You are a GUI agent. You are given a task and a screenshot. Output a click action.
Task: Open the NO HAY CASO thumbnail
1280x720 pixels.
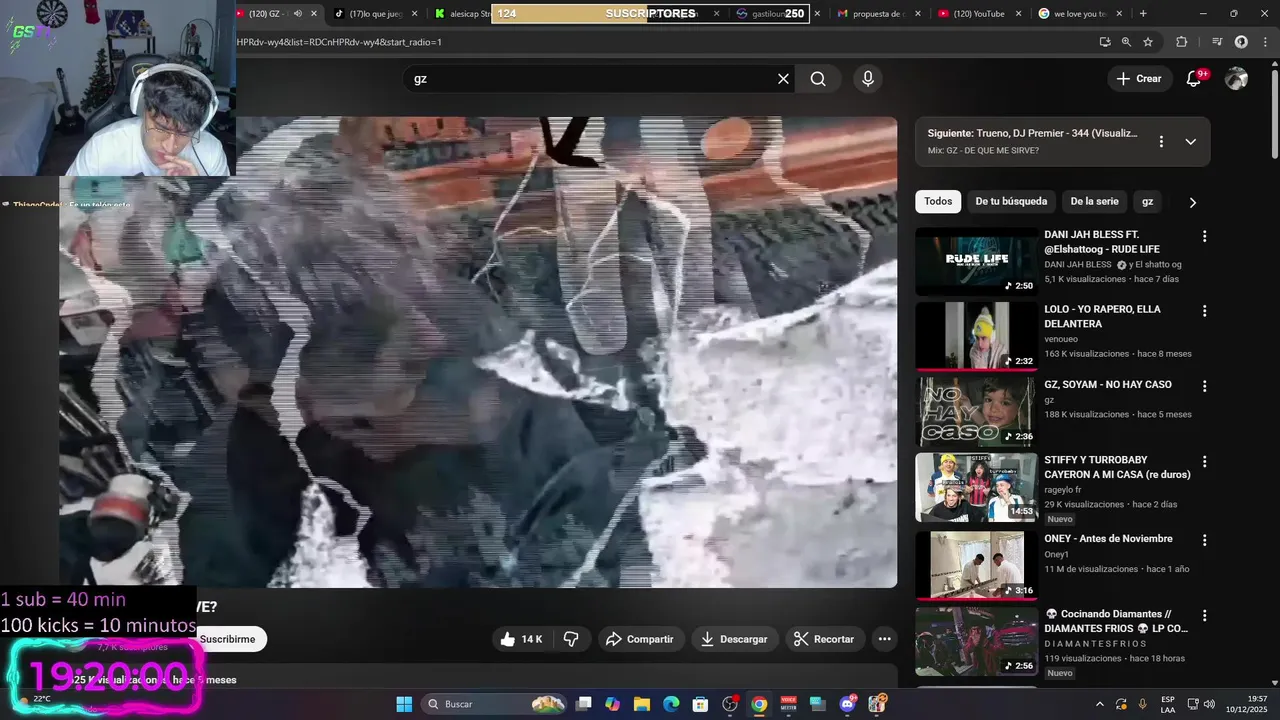(x=977, y=411)
